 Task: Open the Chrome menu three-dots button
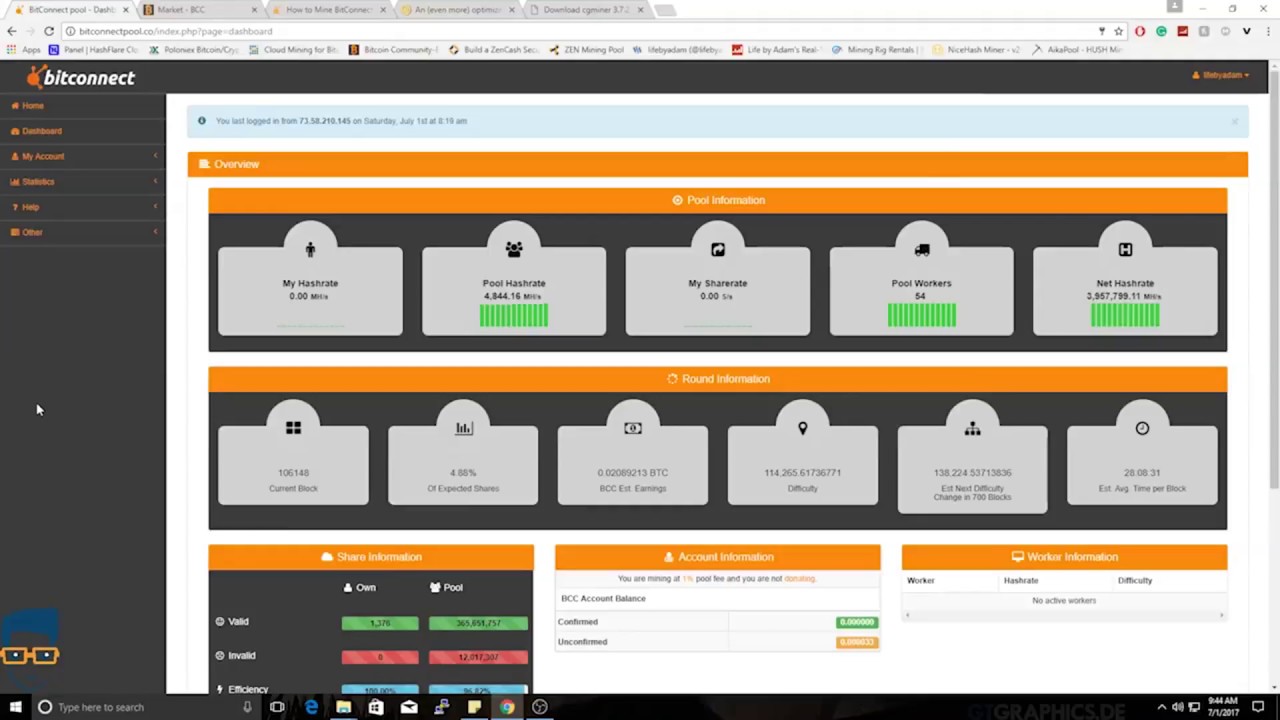click(1267, 31)
